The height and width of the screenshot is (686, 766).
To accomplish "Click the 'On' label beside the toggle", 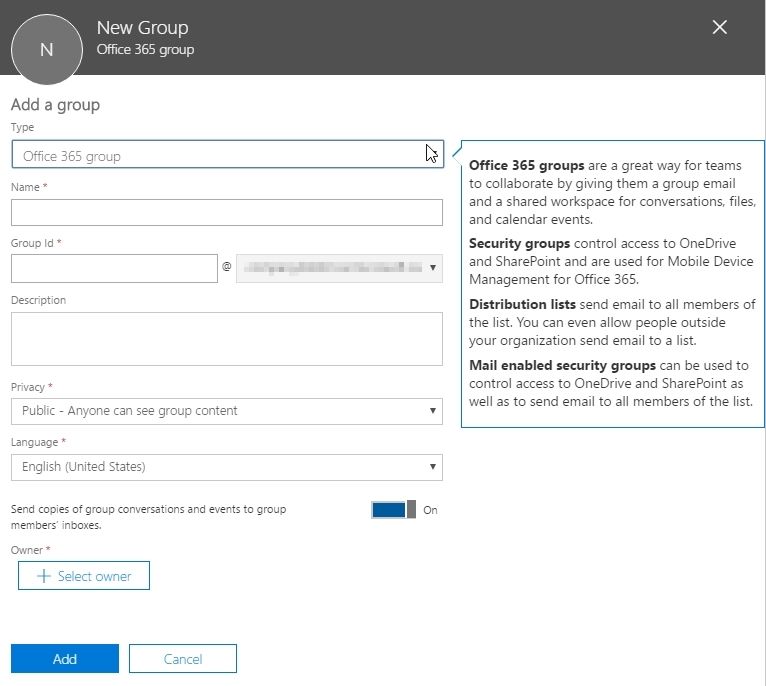I will point(430,510).
